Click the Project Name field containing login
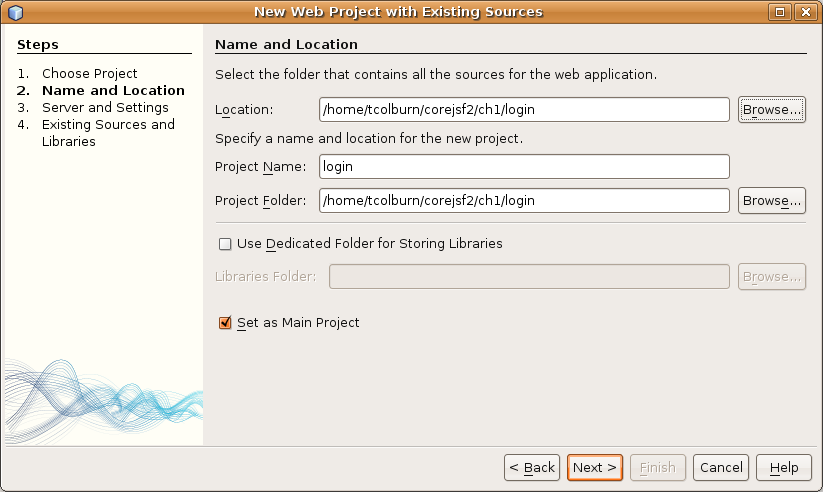823x492 pixels. tap(524, 166)
